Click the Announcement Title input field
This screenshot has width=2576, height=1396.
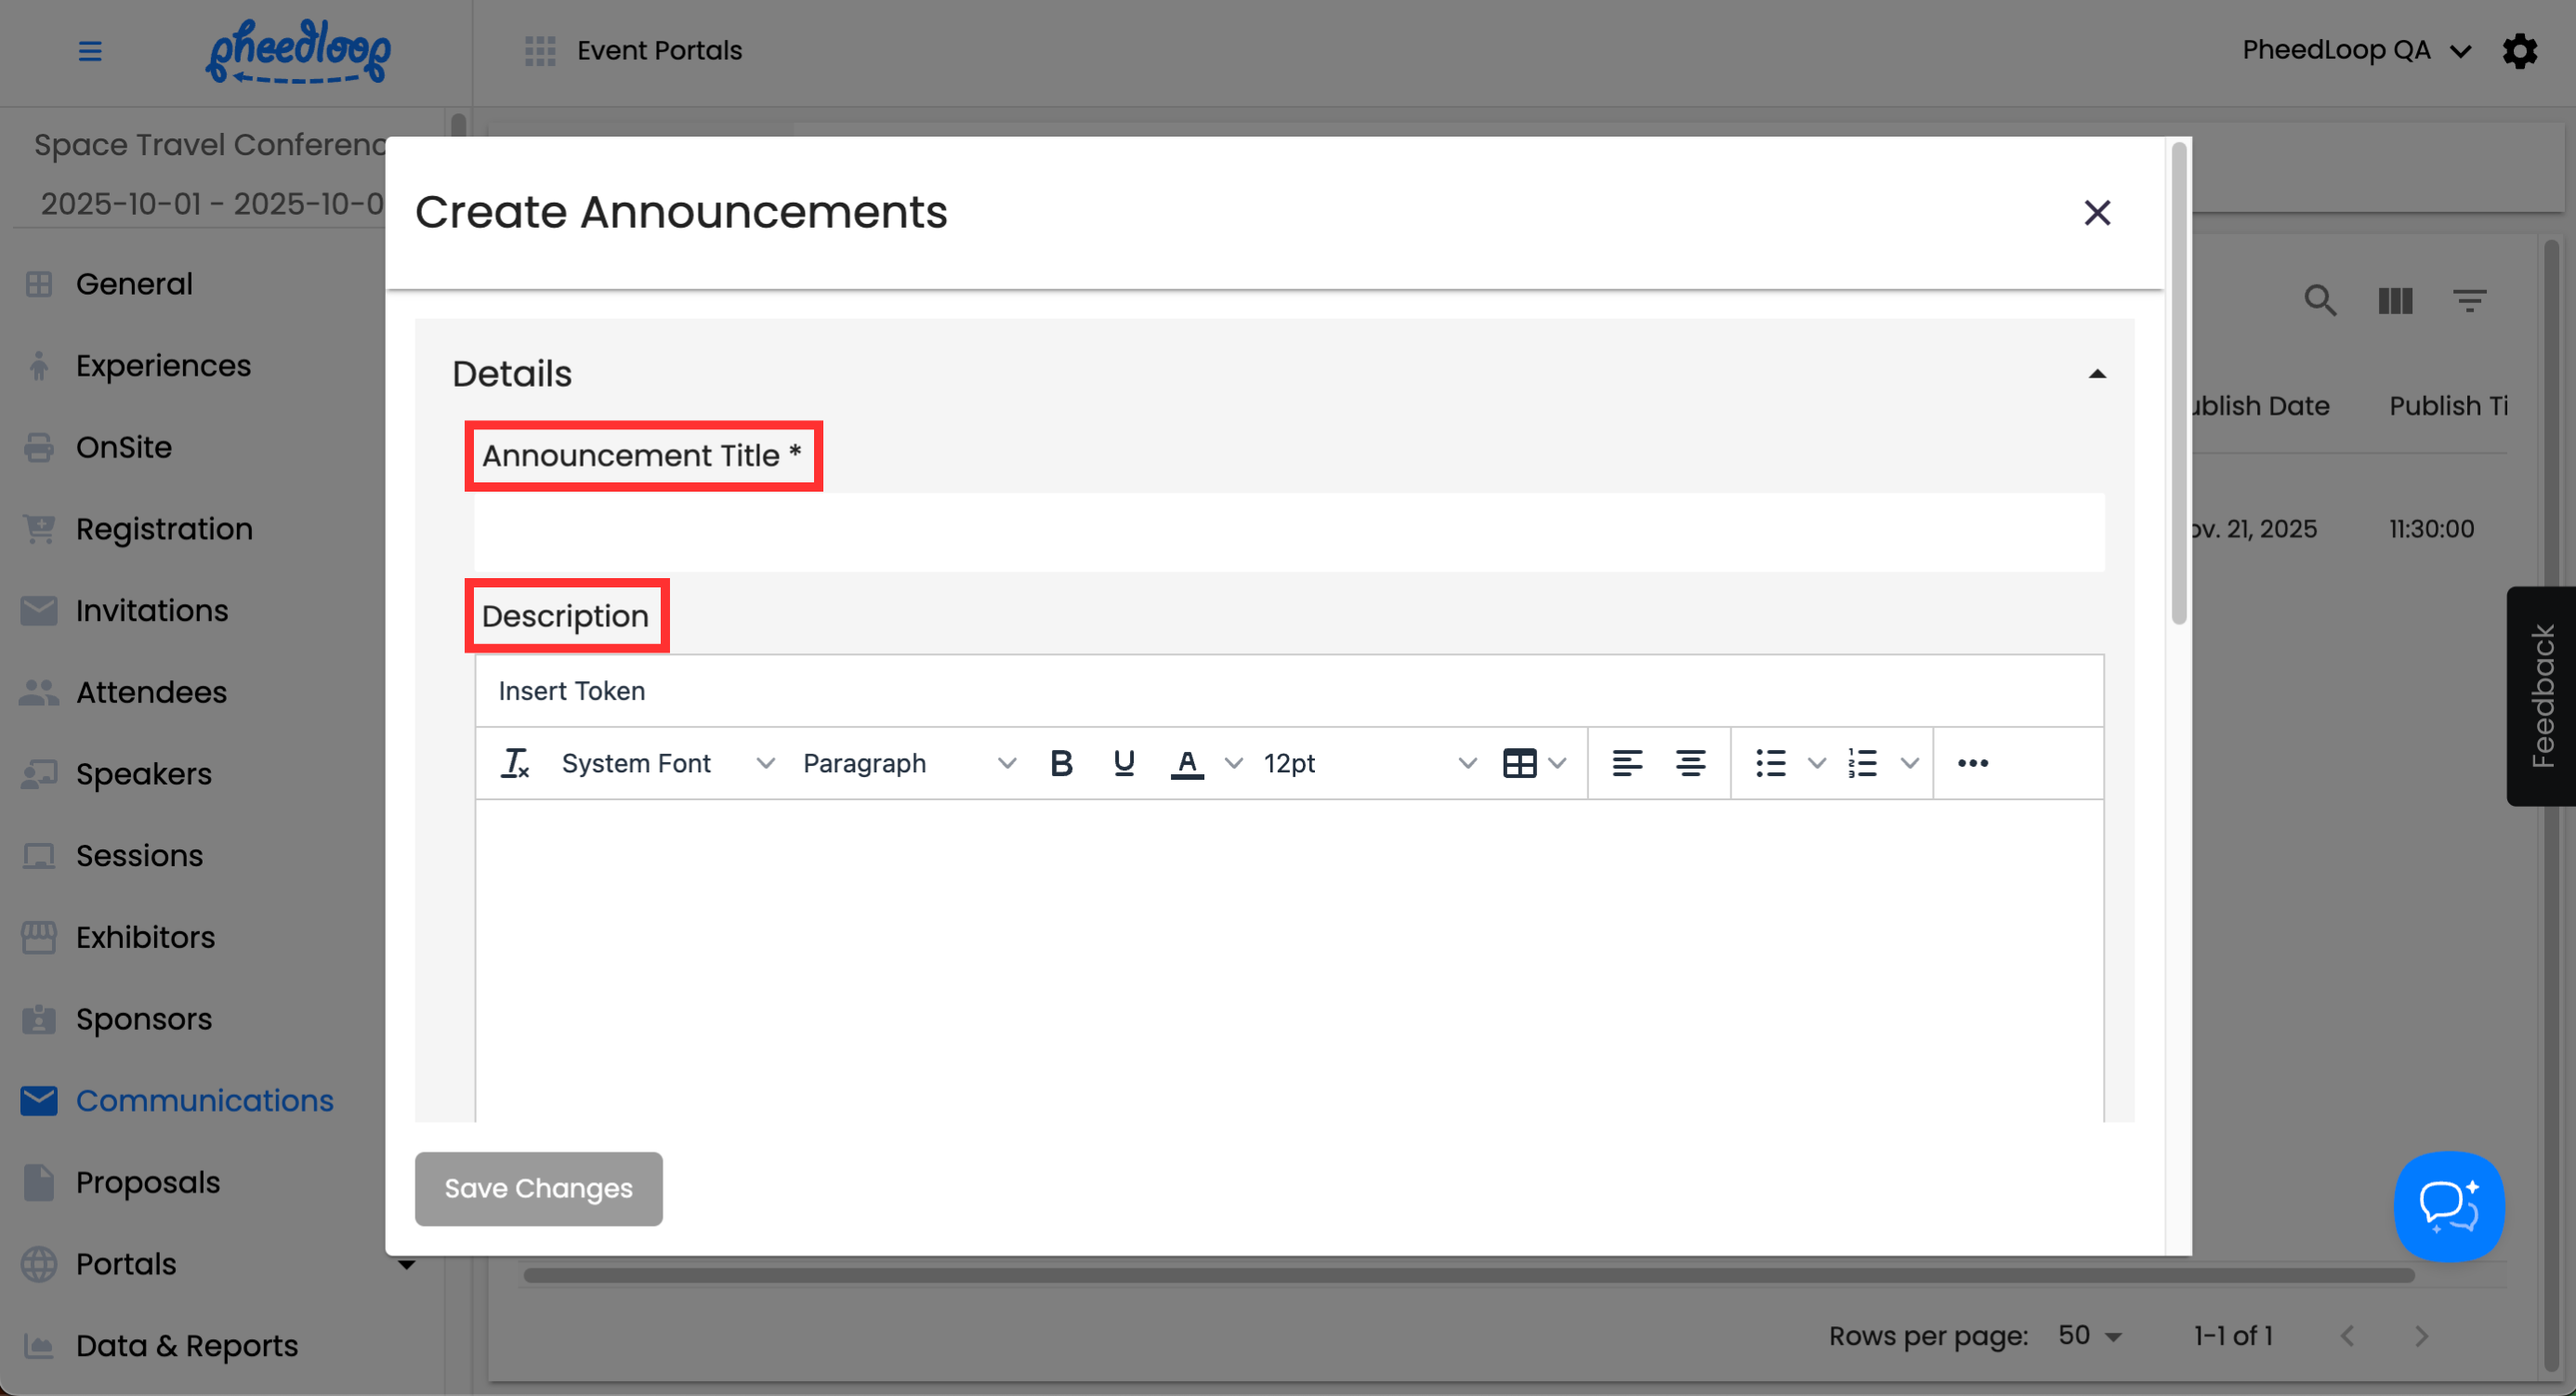point(1288,533)
